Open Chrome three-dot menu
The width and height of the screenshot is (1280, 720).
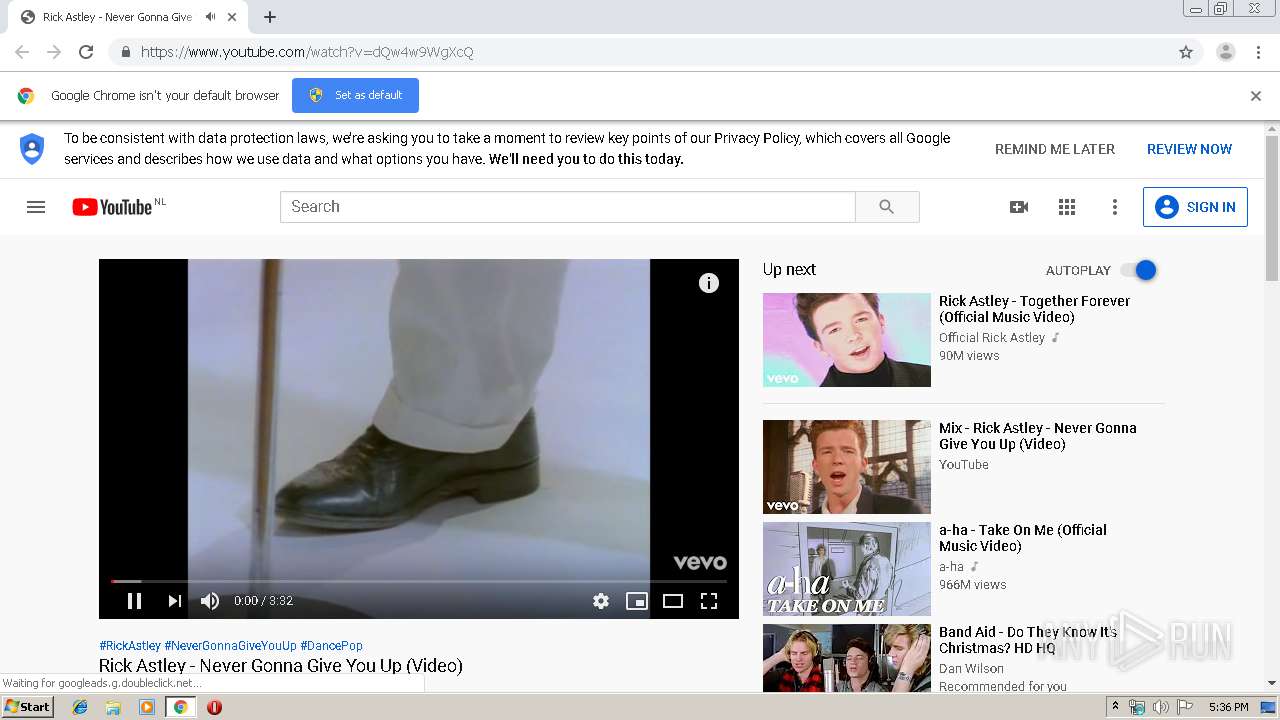[x=1259, y=52]
